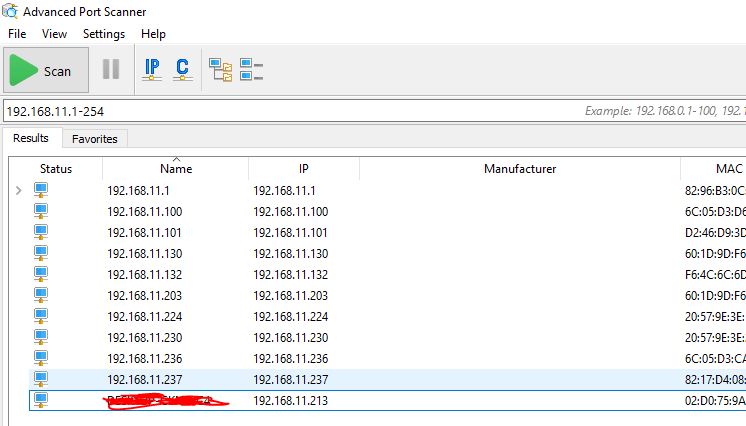Click the class C subnet icon
This screenshot has height=426, width=746.
click(x=183, y=69)
